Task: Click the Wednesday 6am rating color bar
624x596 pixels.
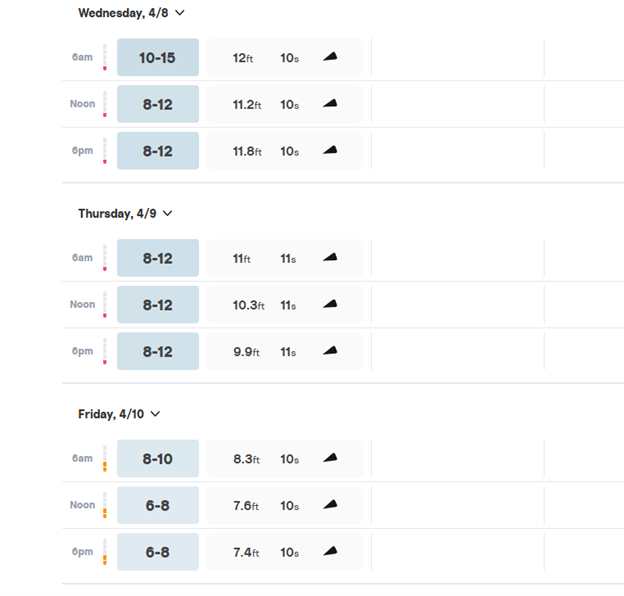Action: point(104,57)
